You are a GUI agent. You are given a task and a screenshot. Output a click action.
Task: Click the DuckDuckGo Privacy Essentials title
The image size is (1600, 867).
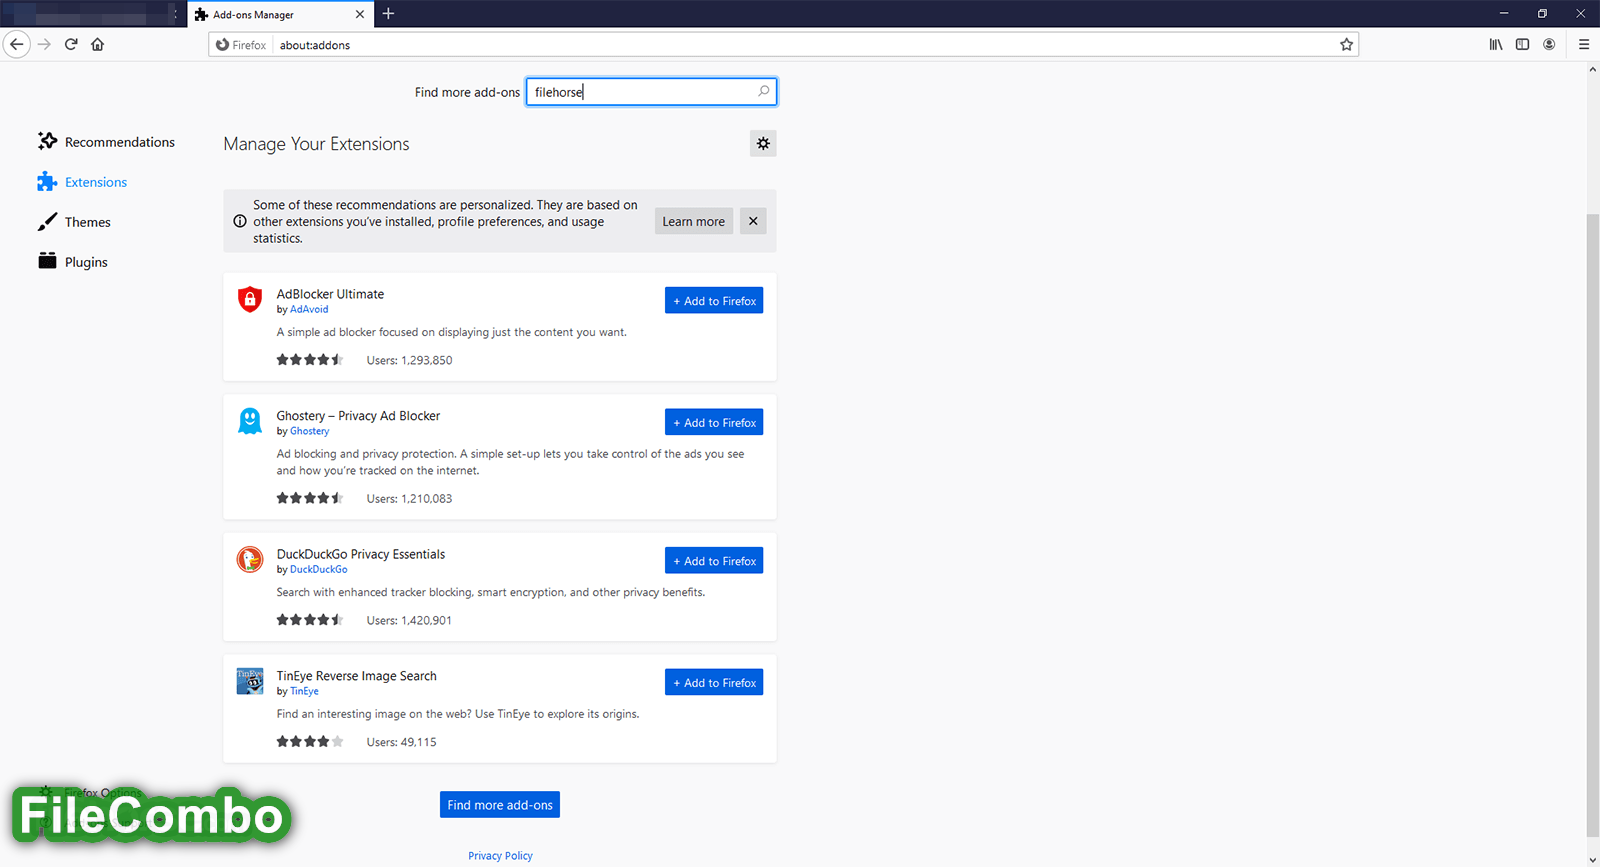[x=361, y=554]
